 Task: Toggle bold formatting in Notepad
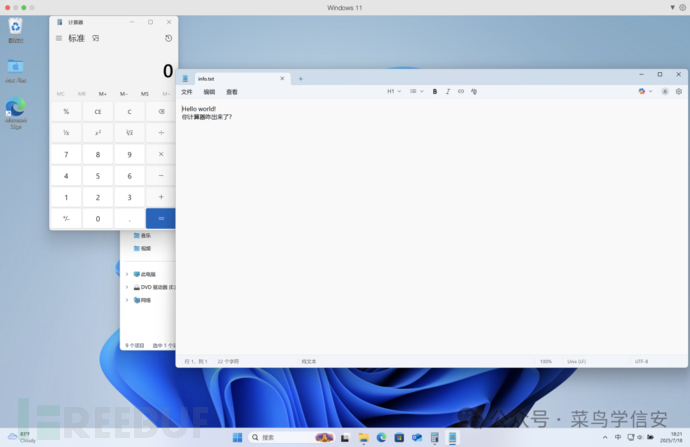[435, 92]
